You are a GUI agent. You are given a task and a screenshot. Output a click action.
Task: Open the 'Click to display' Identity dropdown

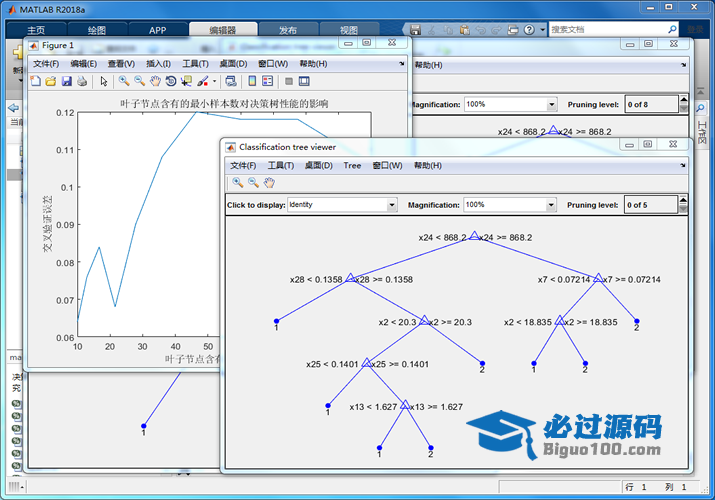[x=391, y=205]
